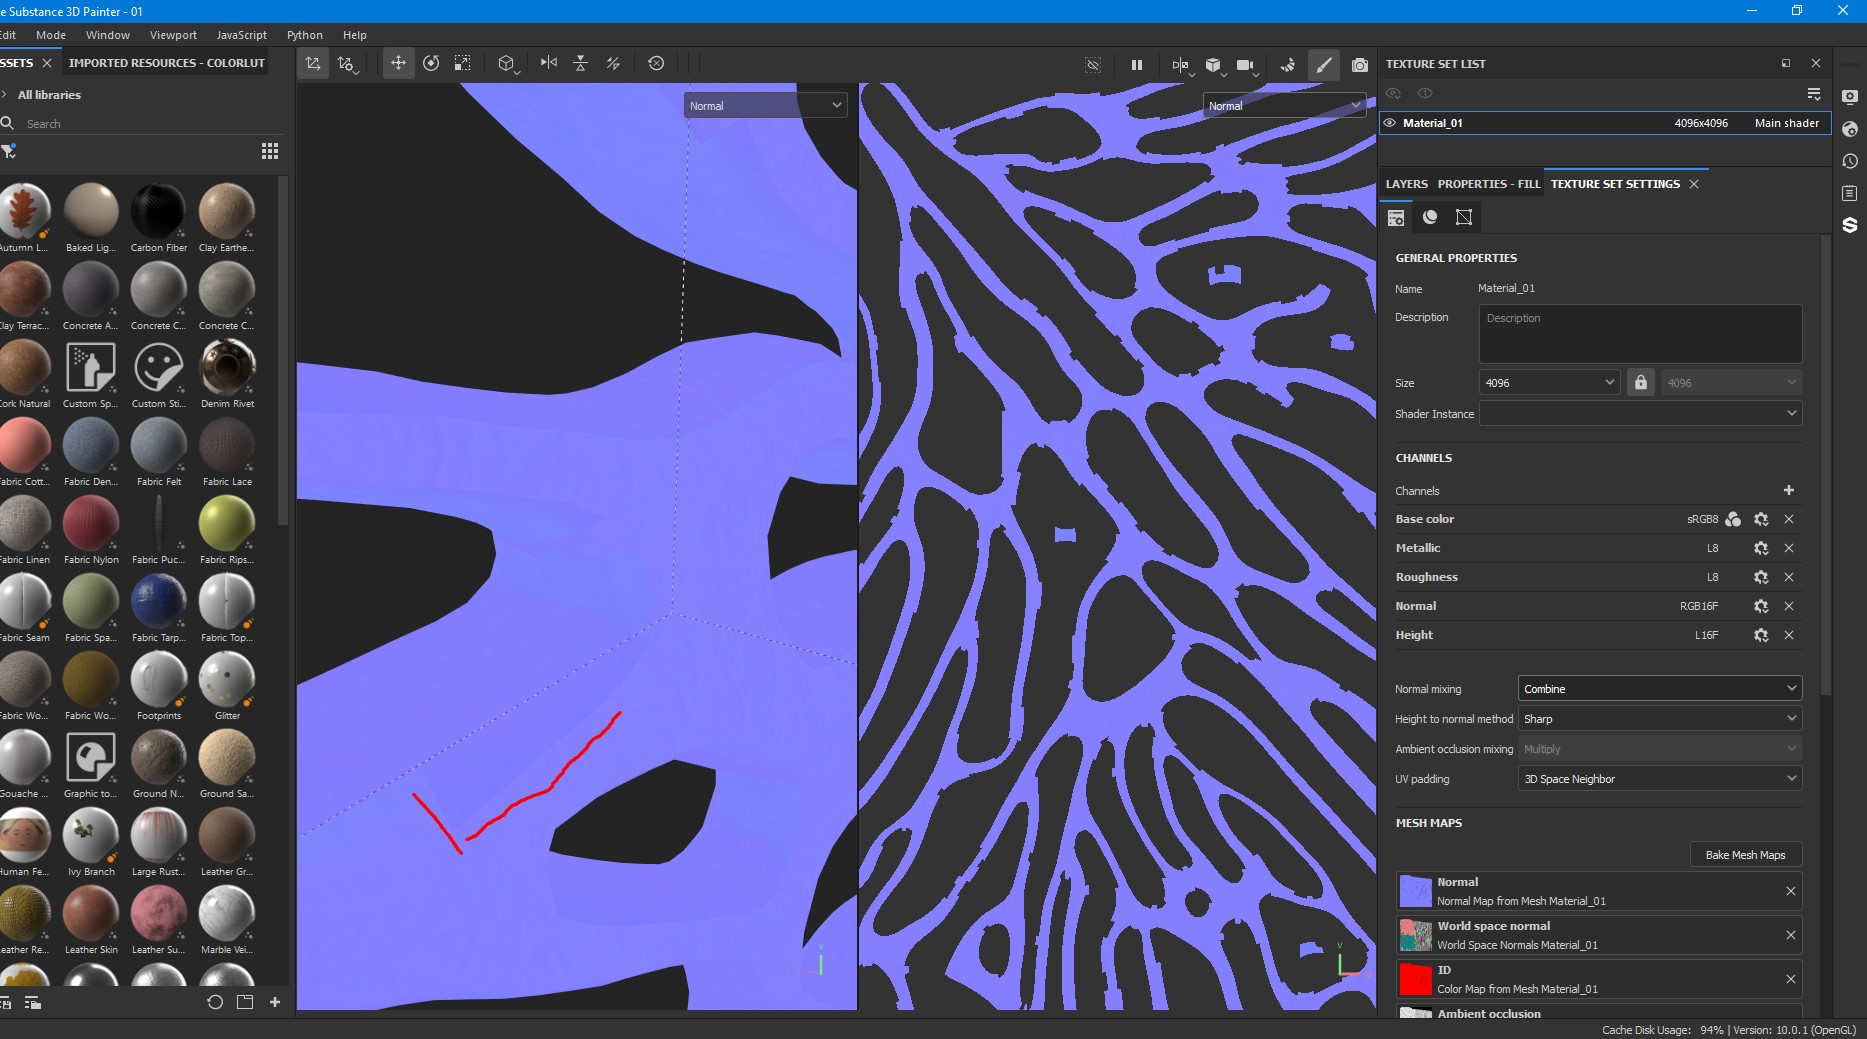The height and width of the screenshot is (1039, 1867).
Task: Click the asset filter funnel icon
Action: [x=9, y=151]
